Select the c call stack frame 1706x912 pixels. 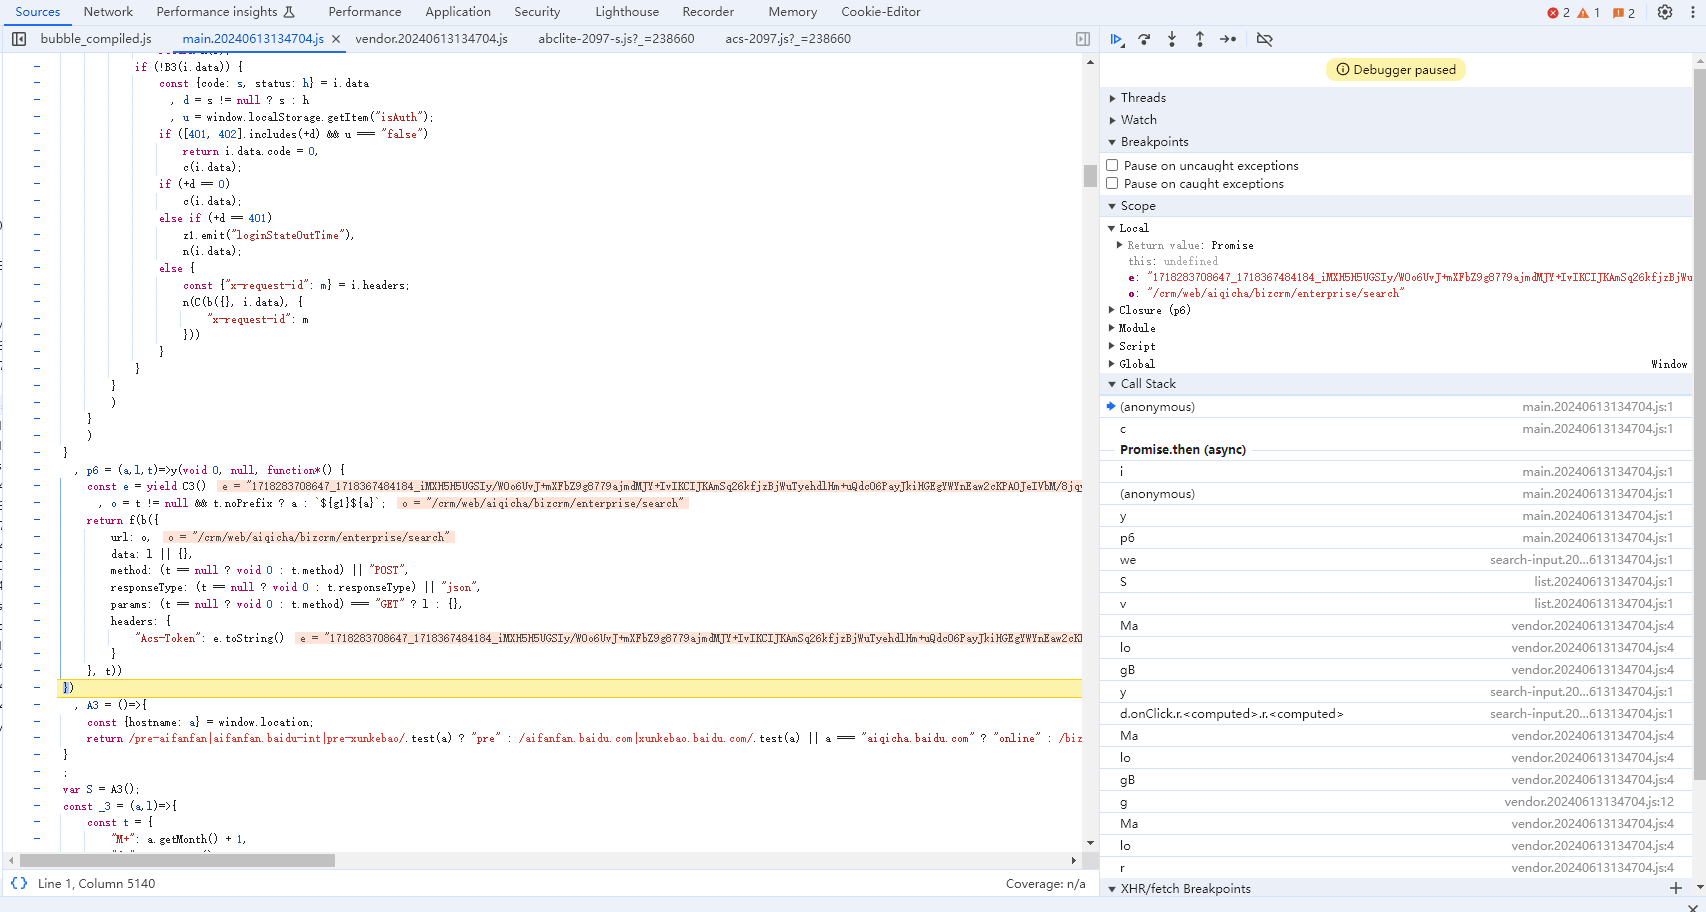pyautogui.click(x=1397, y=428)
